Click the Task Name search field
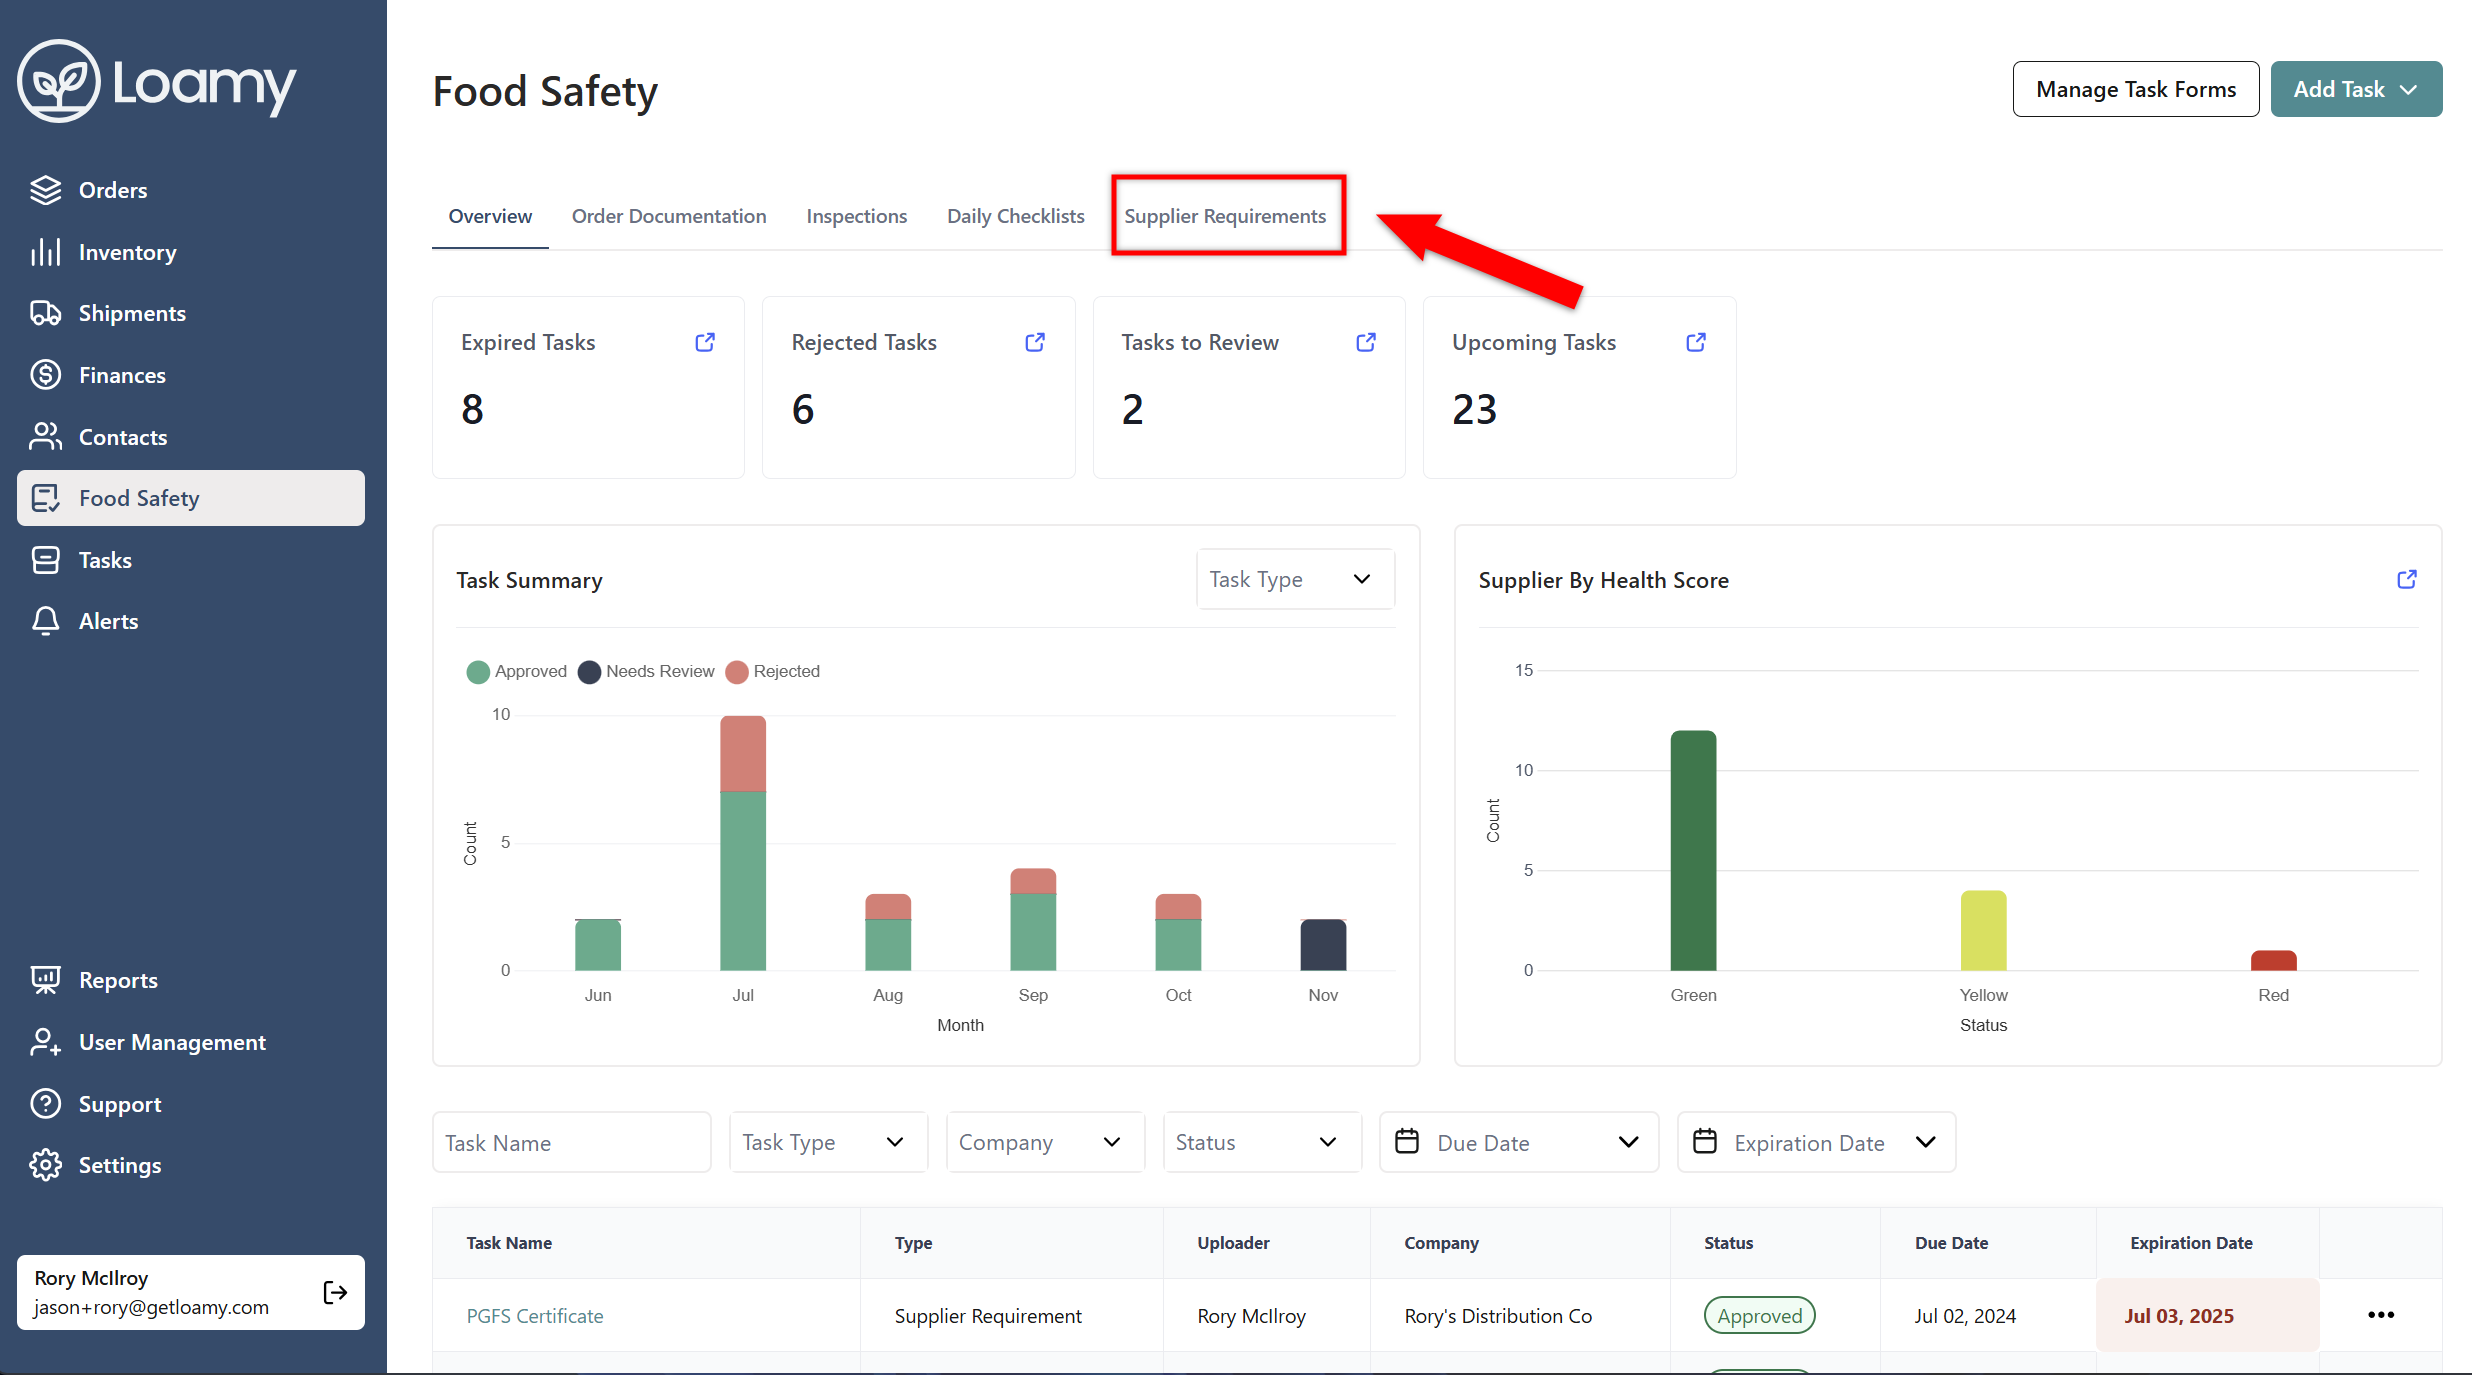Image resolution: width=2472 pixels, height=1375 pixels. click(x=570, y=1142)
